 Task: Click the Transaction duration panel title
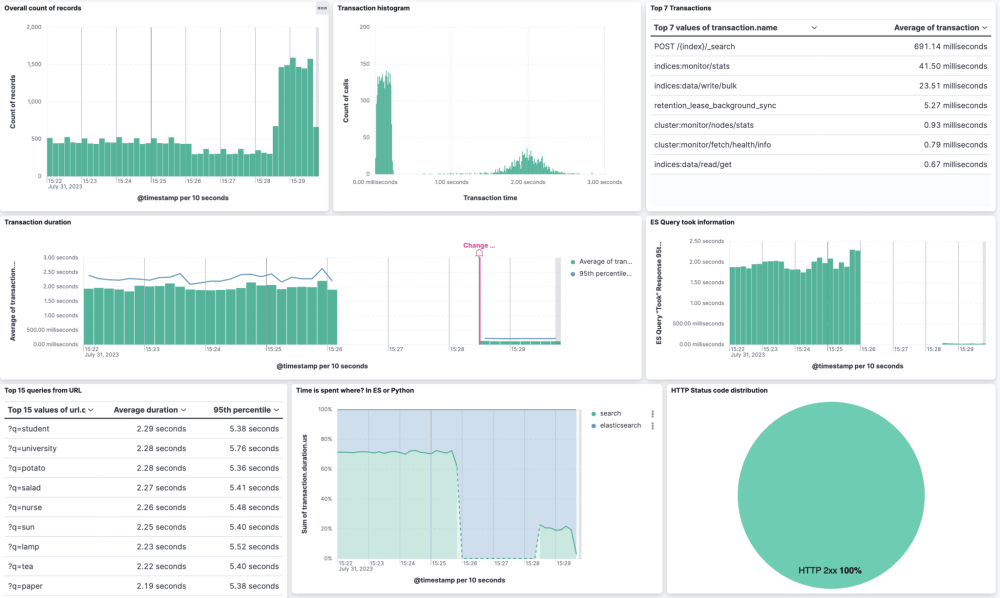tap(36, 222)
